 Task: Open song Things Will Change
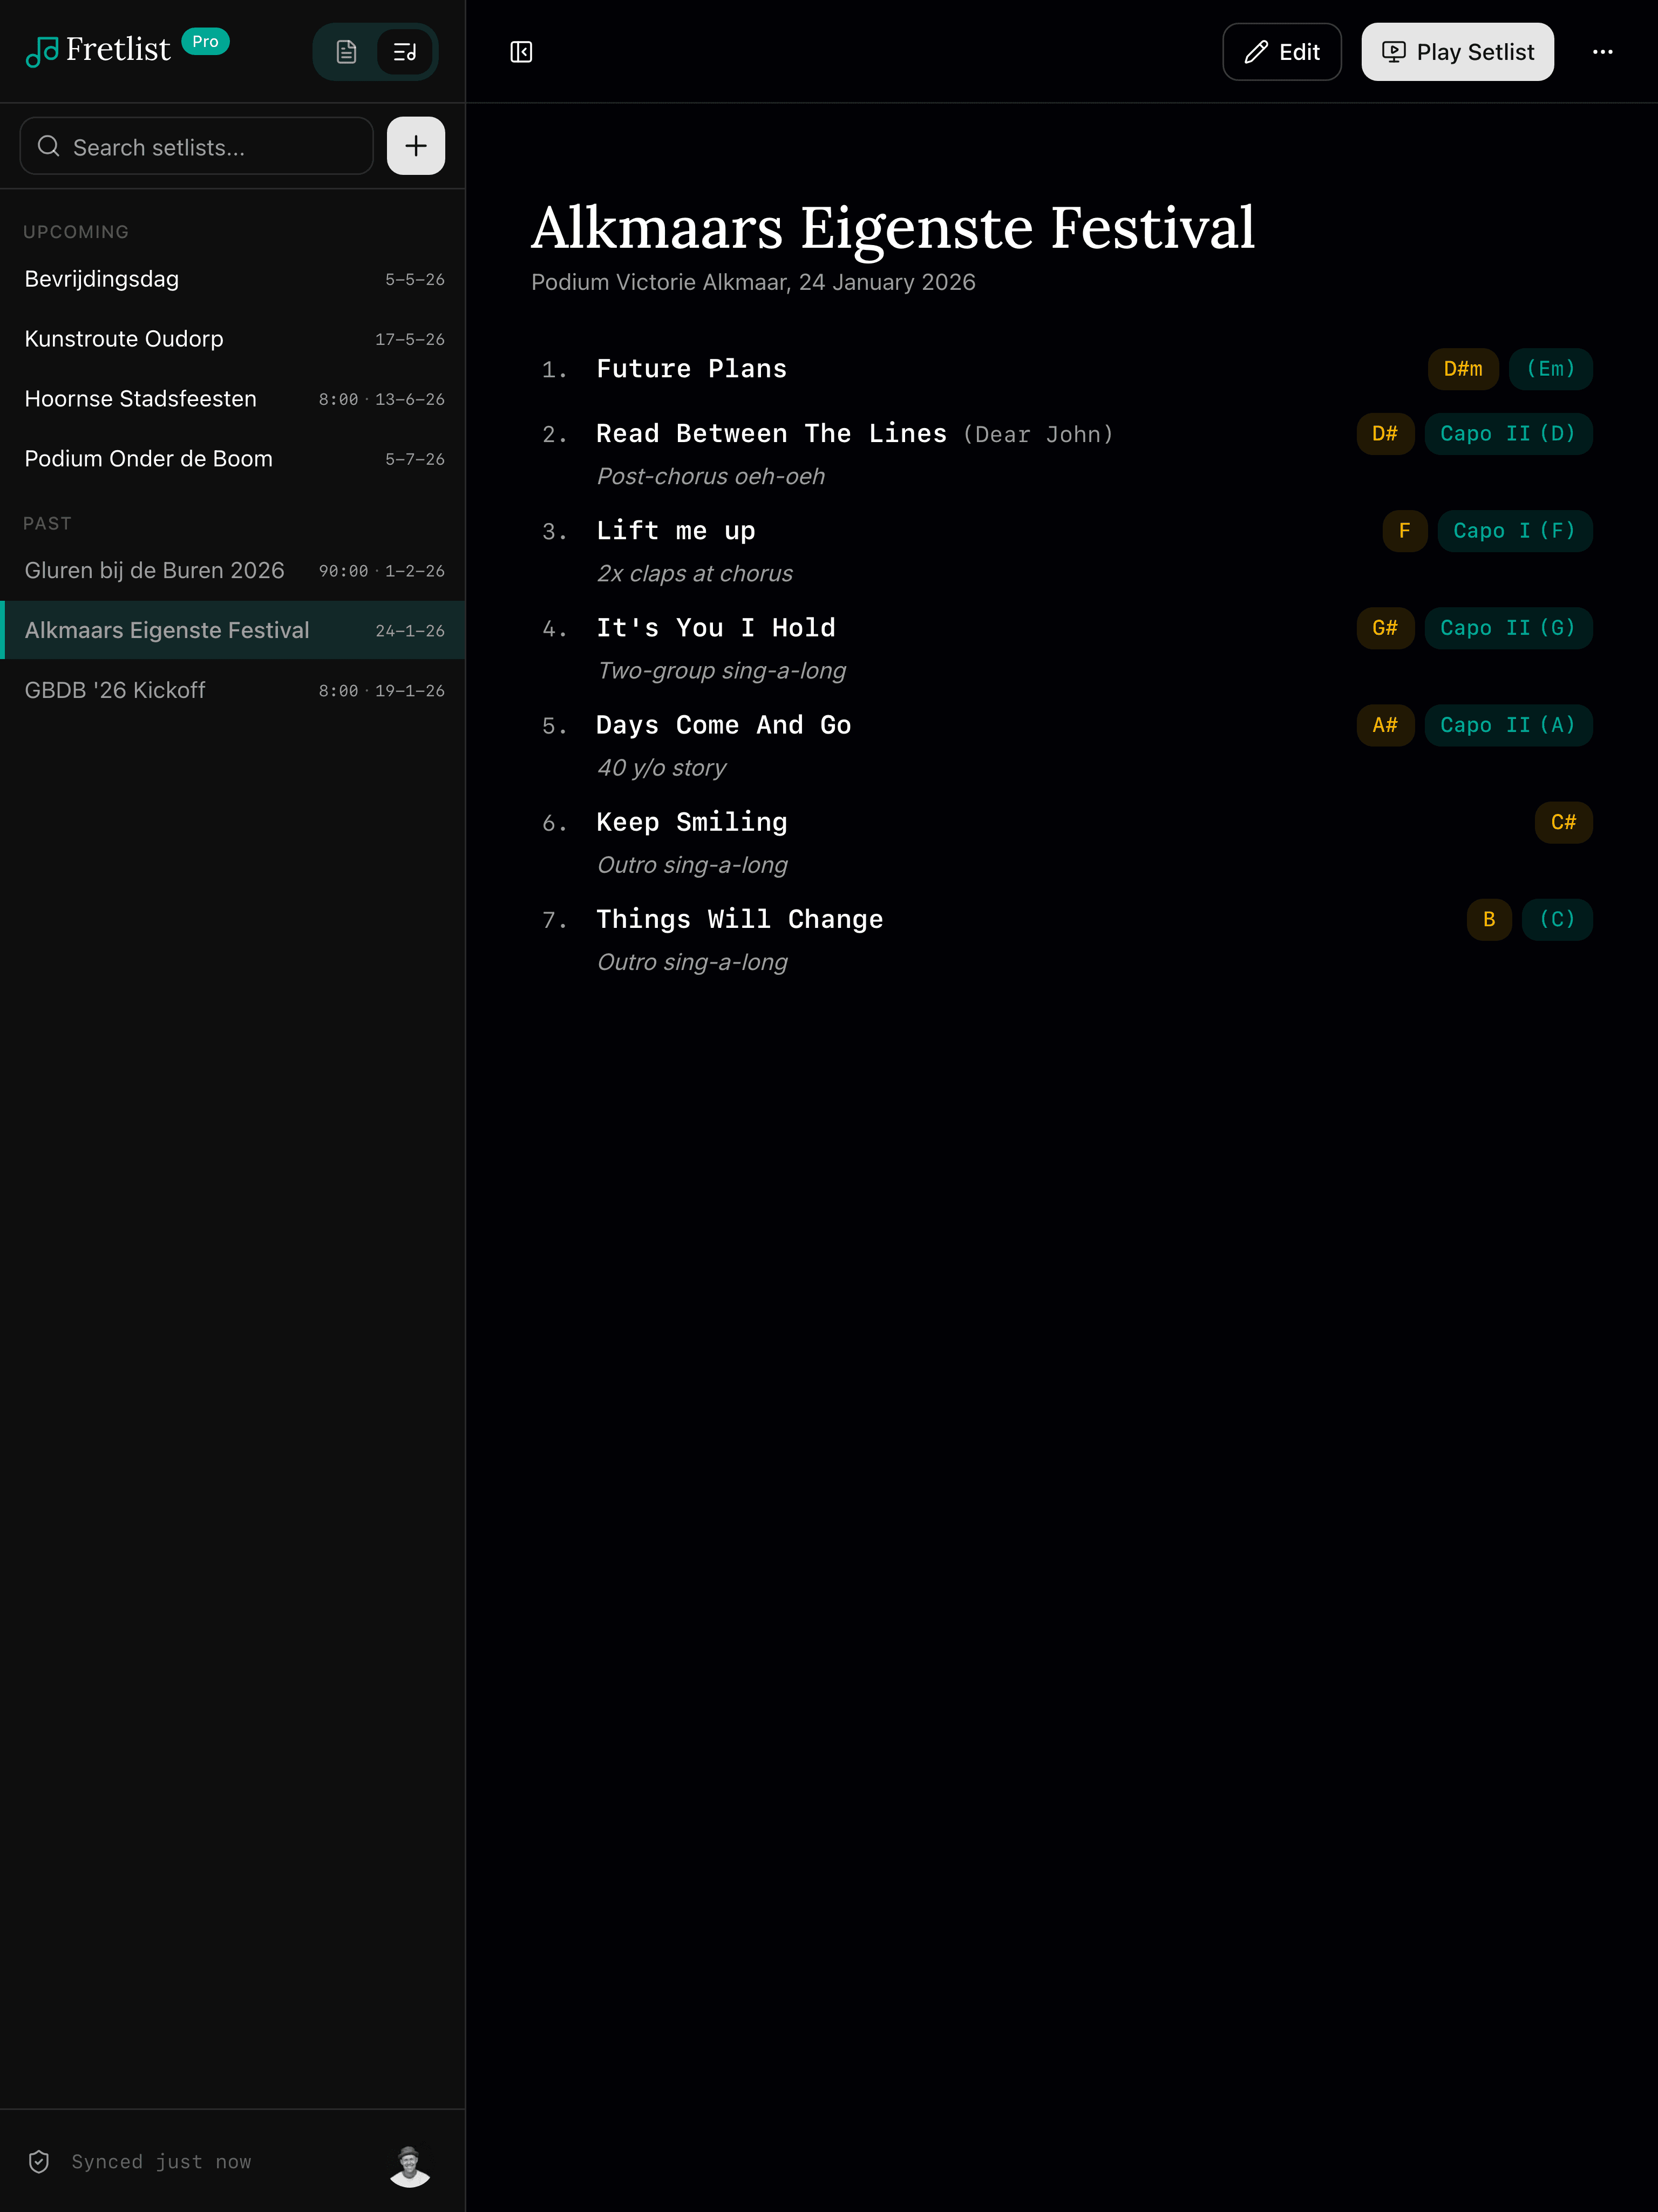point(739,919)
